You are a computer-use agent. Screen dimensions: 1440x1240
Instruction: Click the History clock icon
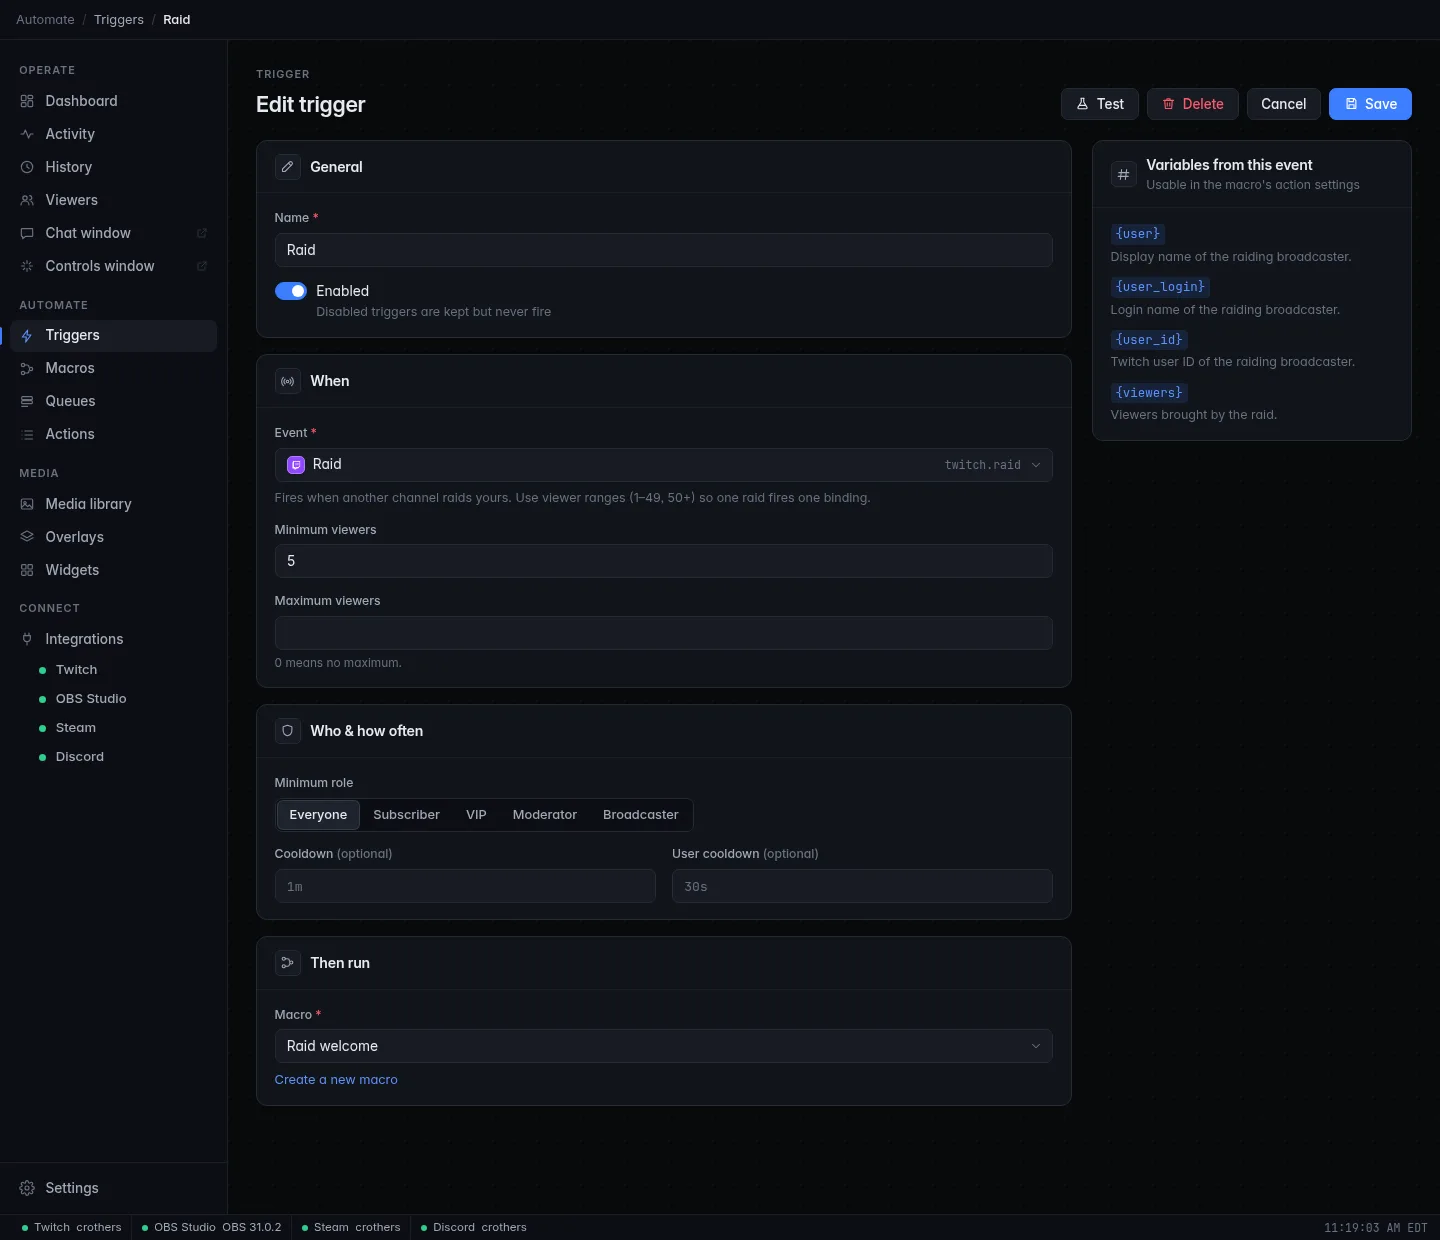(x=27, y=167)
